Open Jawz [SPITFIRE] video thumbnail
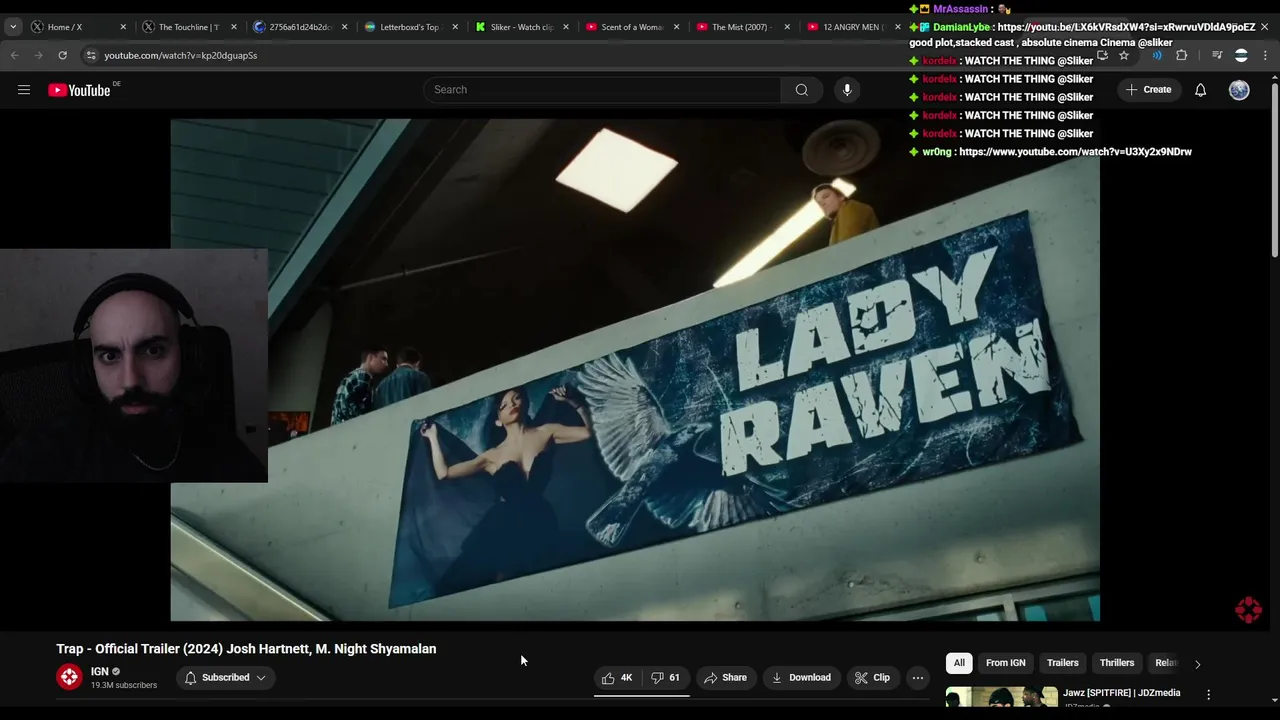This screenshot has height=720, width=1280. click(1001, 696)
